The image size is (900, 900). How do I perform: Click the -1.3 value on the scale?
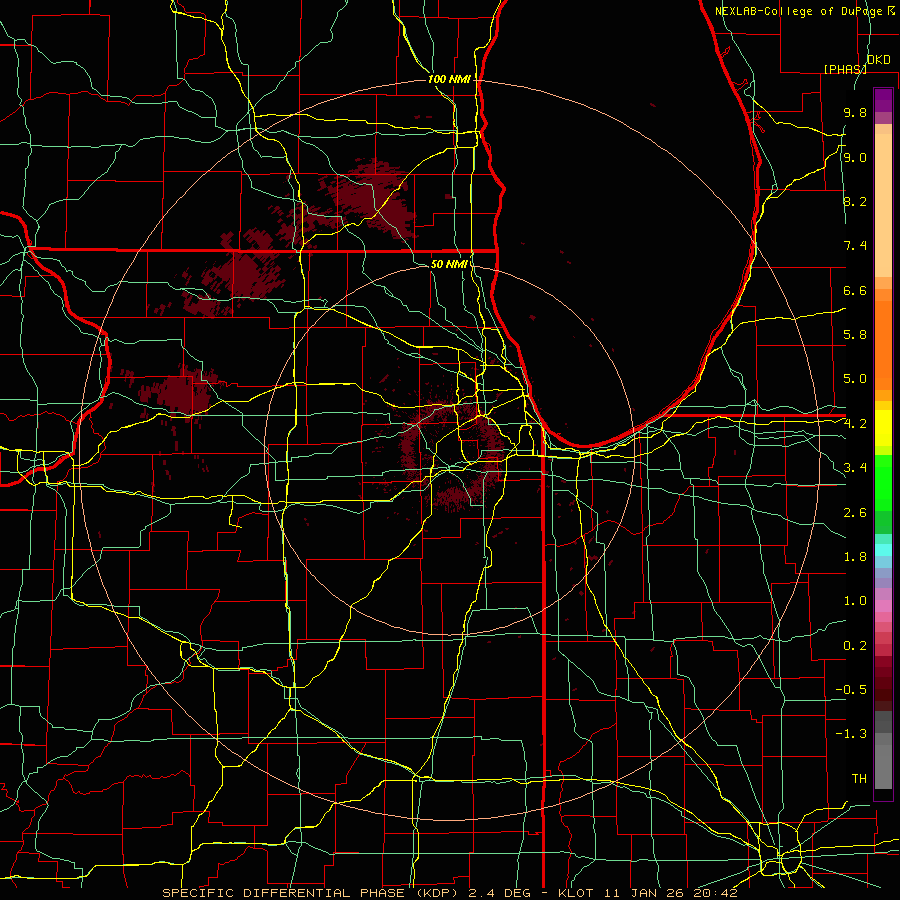point(851,734)
